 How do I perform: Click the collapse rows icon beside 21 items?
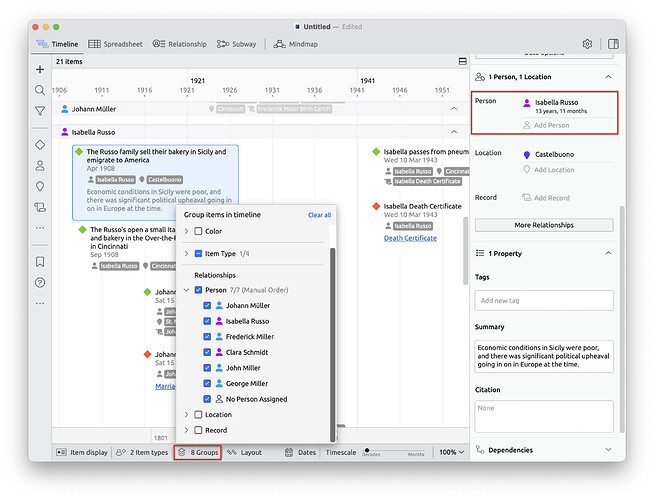462,61
